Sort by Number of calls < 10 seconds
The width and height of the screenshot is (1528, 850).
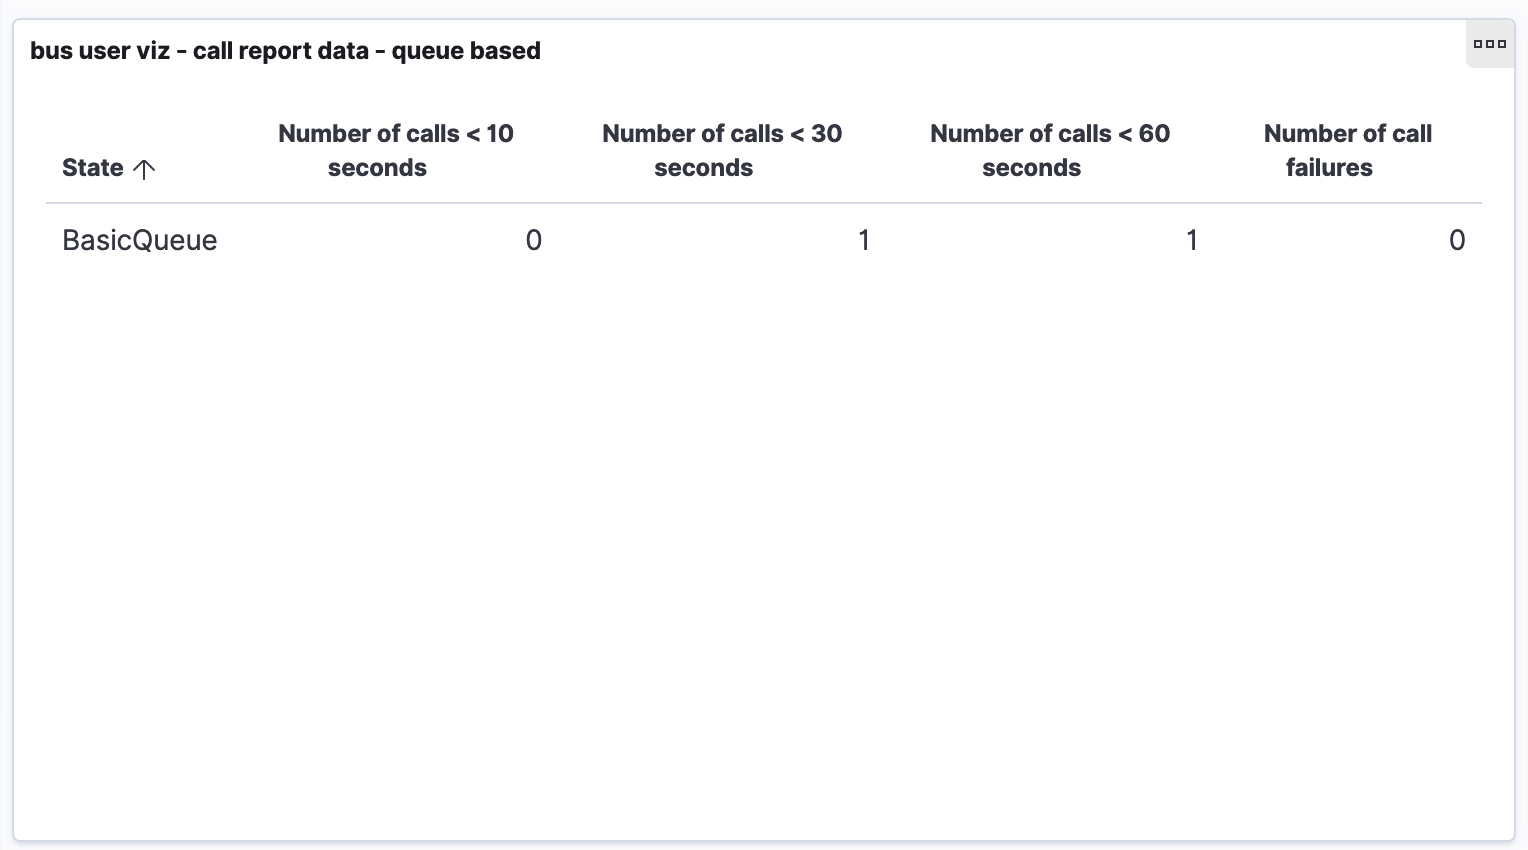click(x=395, y=151)
